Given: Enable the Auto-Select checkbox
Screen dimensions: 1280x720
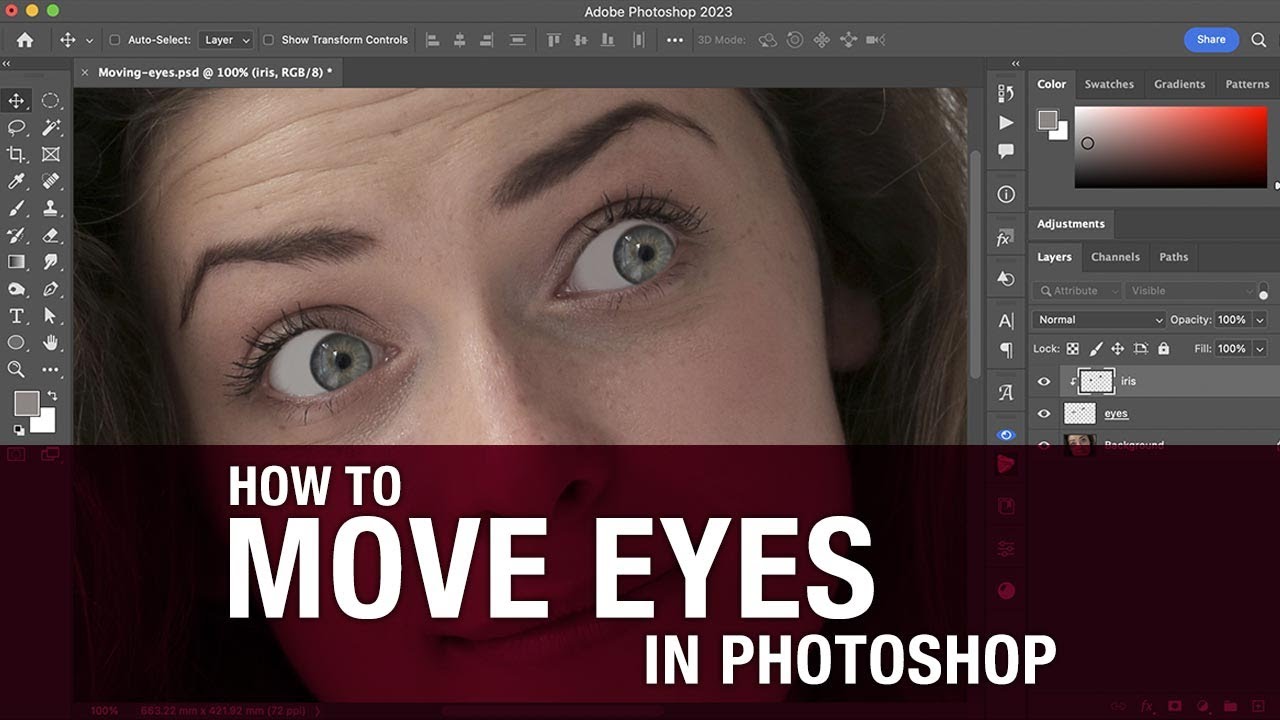Looking at the screenshot, I should point(114,40).
